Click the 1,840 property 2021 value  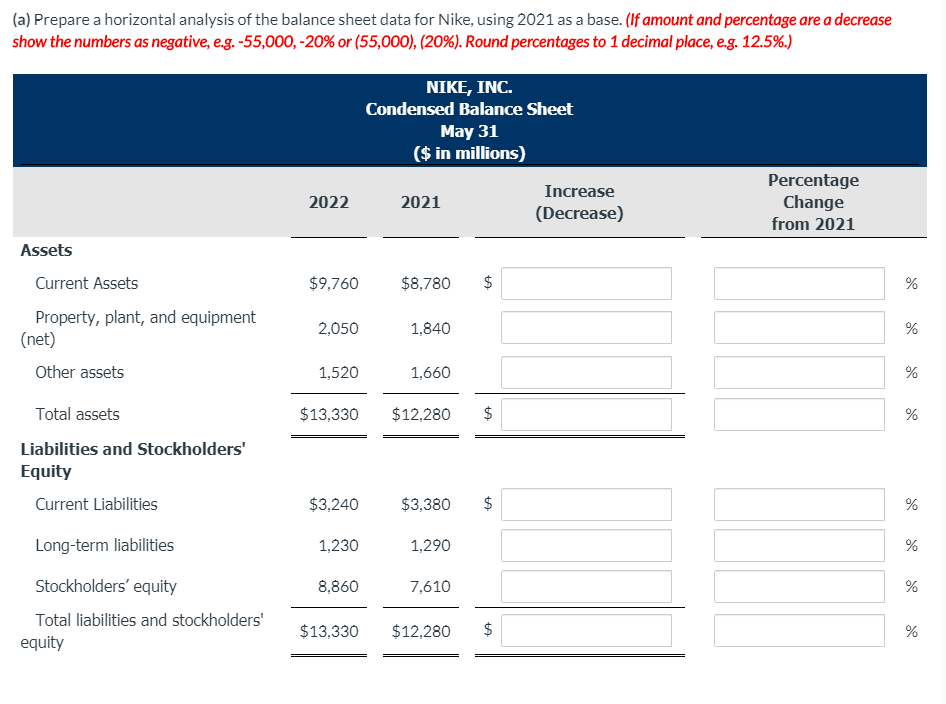pos(430,329)
